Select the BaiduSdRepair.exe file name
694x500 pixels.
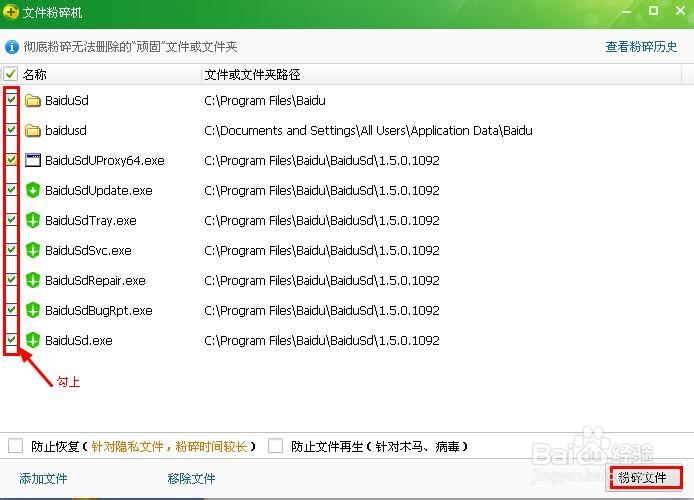coord(95,281)
